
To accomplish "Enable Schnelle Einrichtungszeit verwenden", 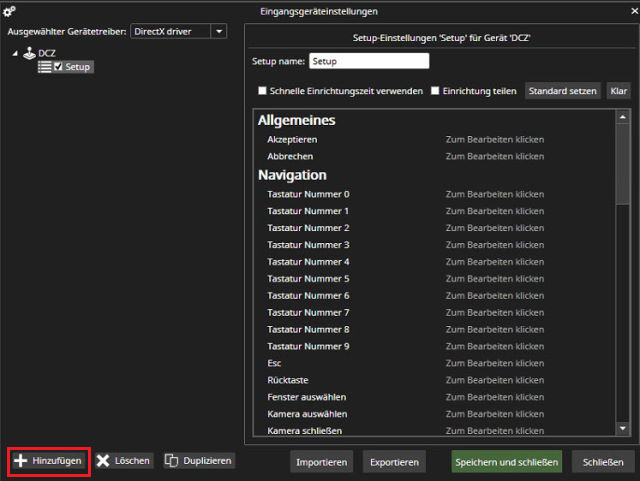I will pyautogui.click(x=262, y=91).
